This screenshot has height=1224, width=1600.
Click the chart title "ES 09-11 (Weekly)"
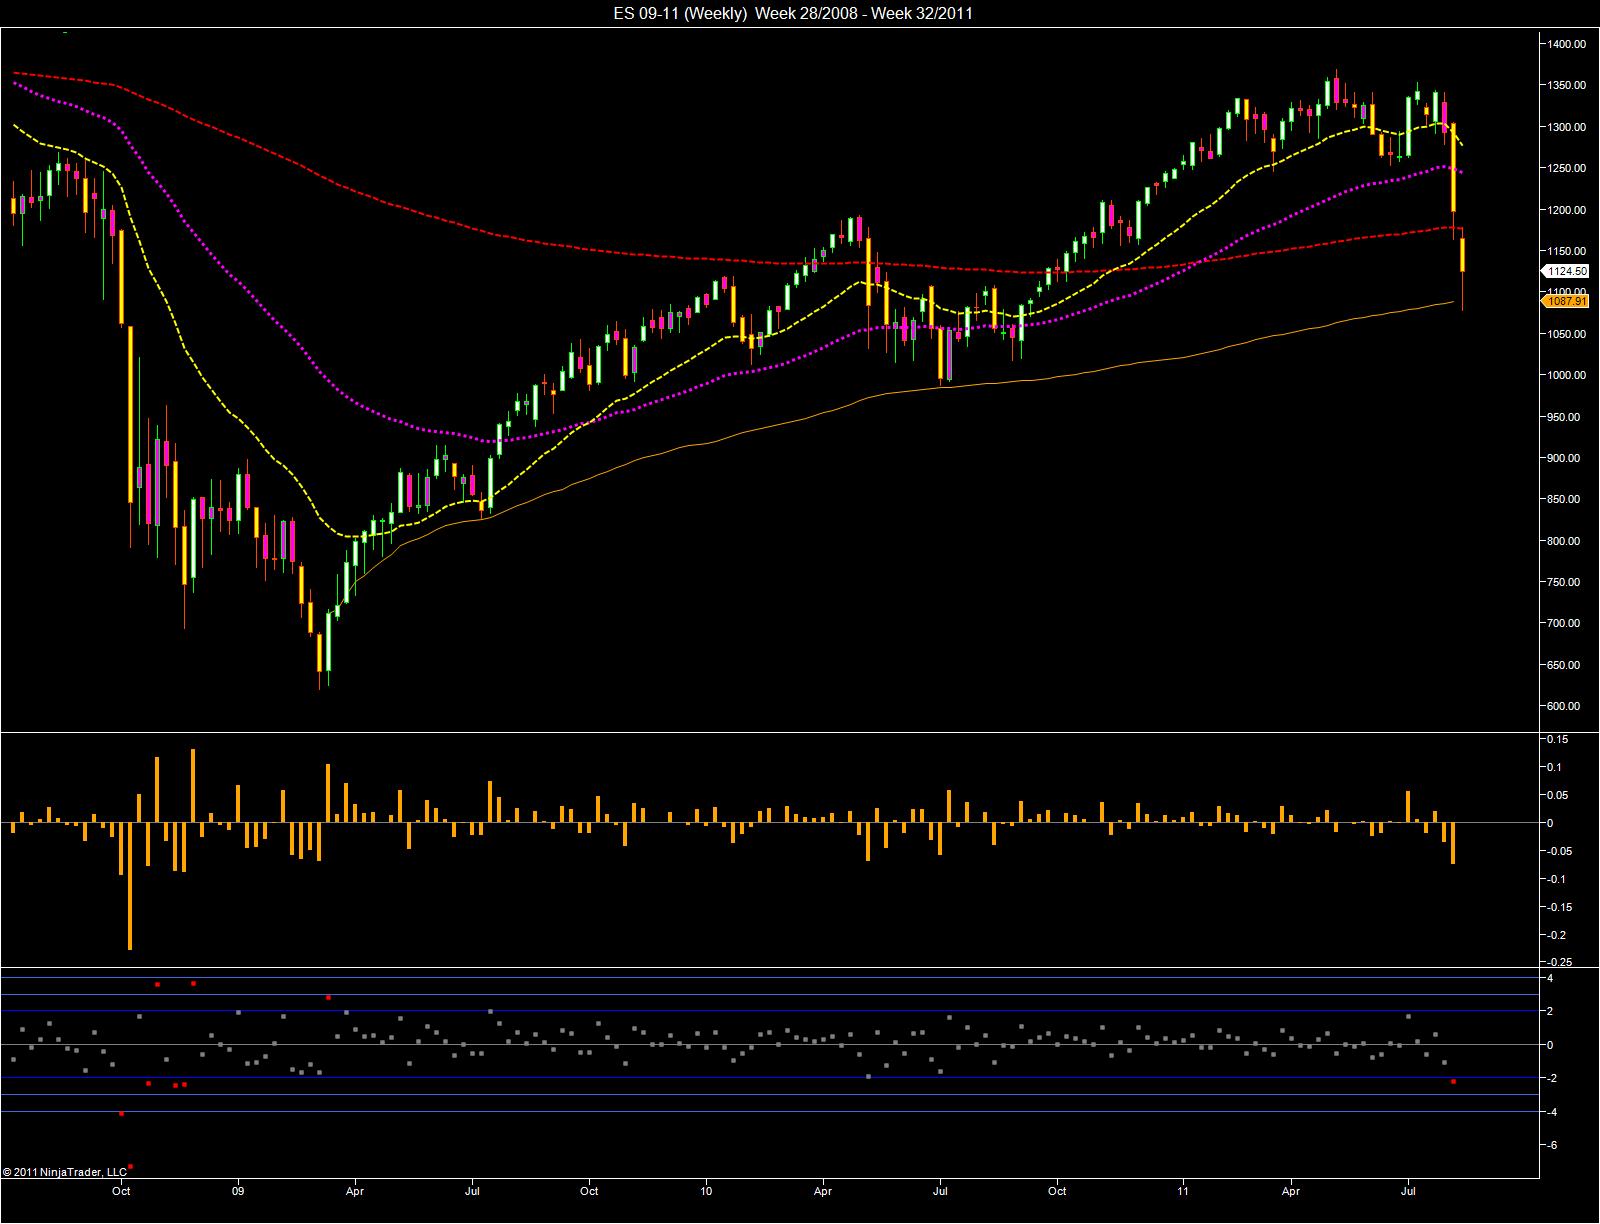681,13
